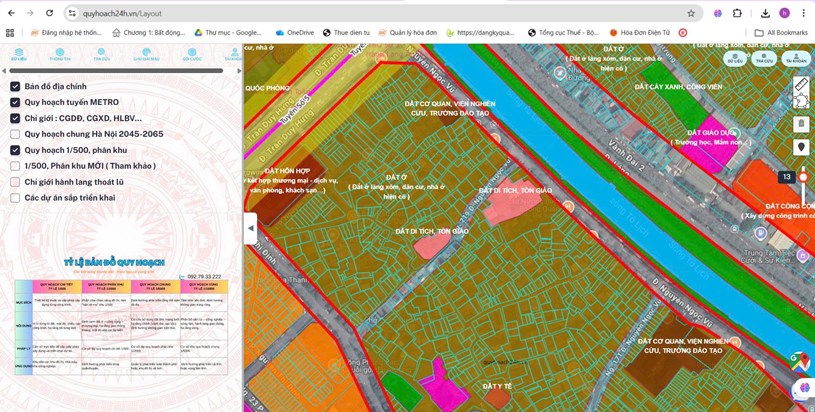Select the polygon area drawing tool
This screenshot has height=412, width=815.
pos(801,102)
